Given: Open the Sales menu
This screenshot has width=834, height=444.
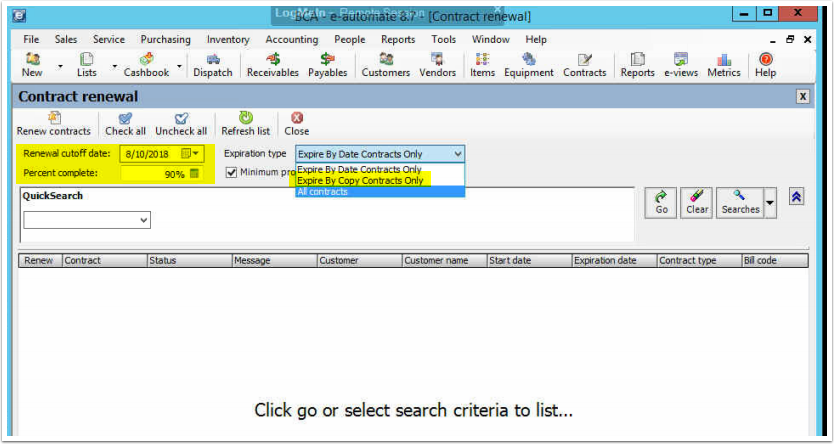Looking at the screenshot, I should click(66, 39).
